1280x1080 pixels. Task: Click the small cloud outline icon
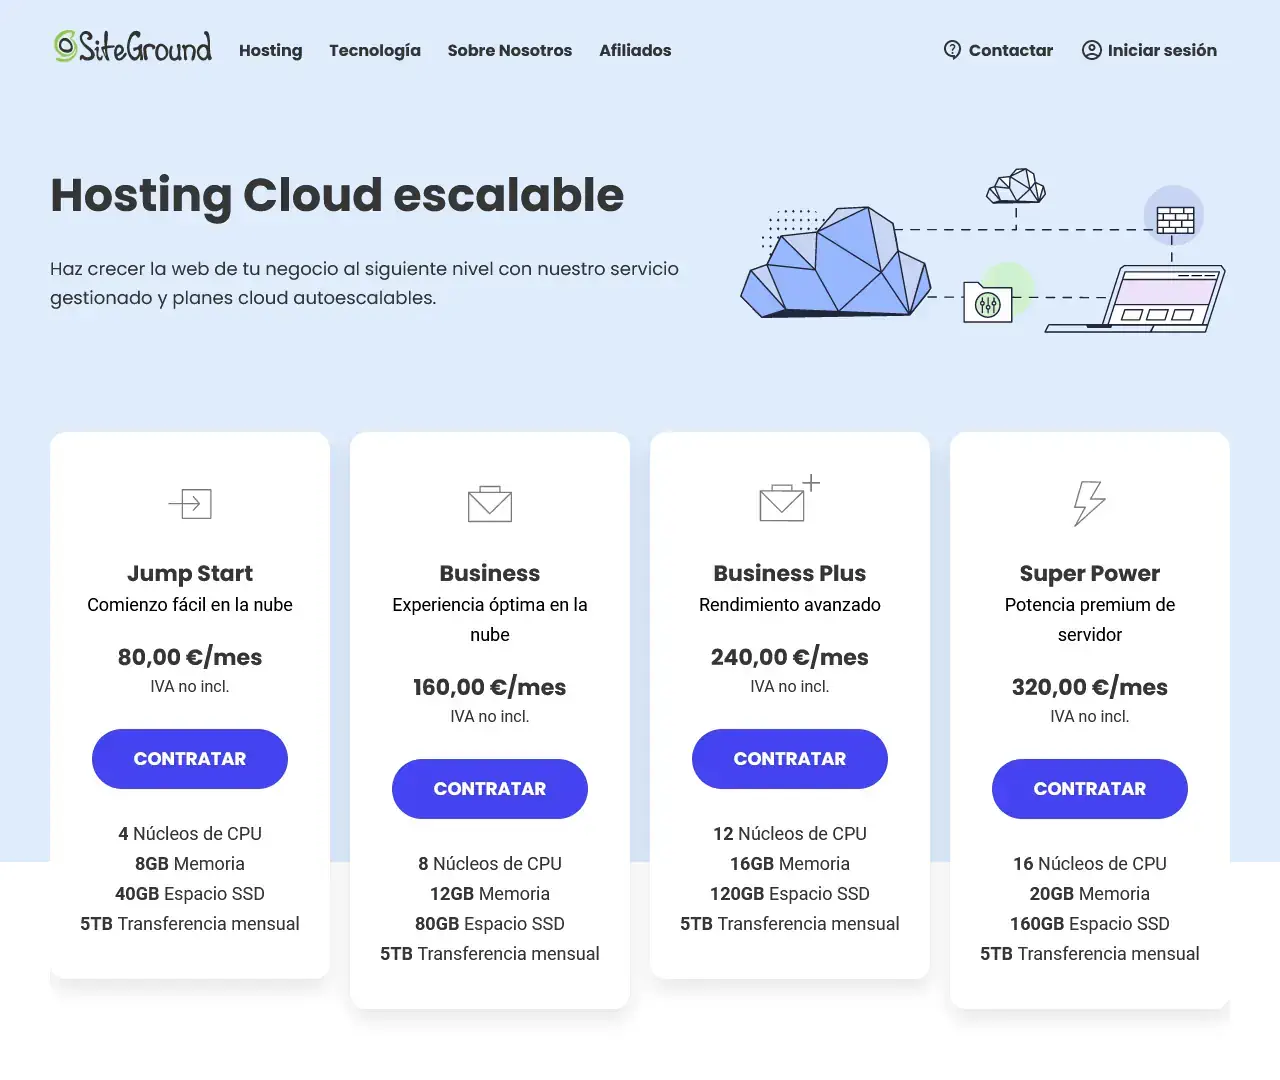click(x=1016, y=186)
